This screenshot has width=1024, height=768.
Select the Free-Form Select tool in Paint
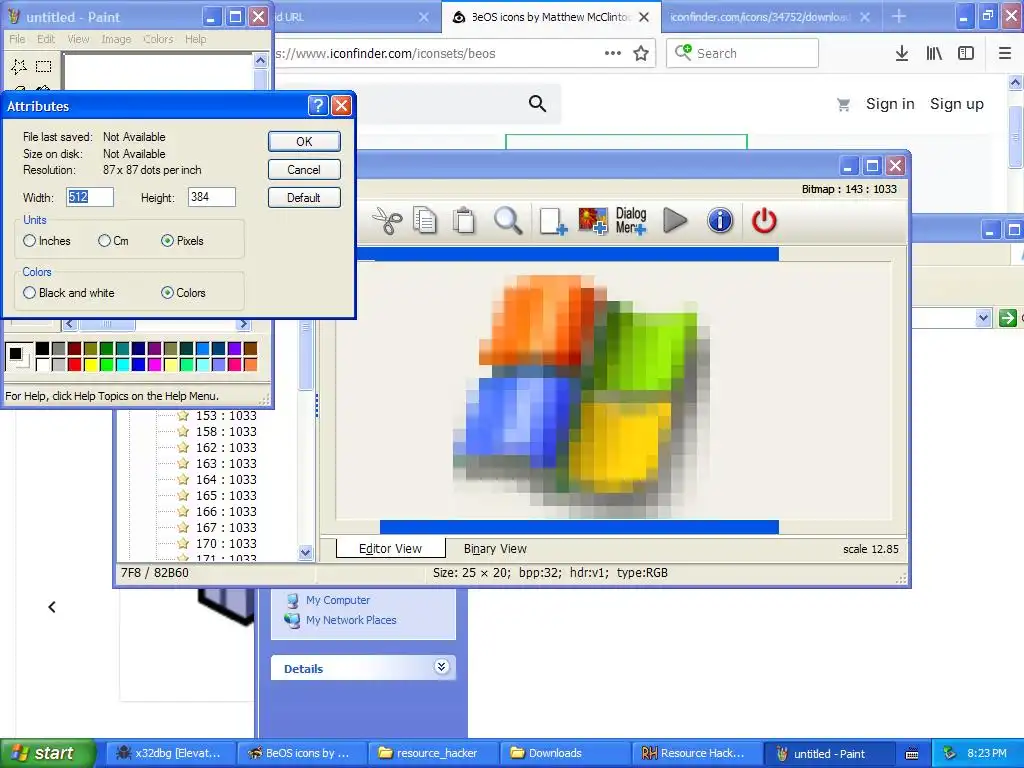(x=19, y=66)
